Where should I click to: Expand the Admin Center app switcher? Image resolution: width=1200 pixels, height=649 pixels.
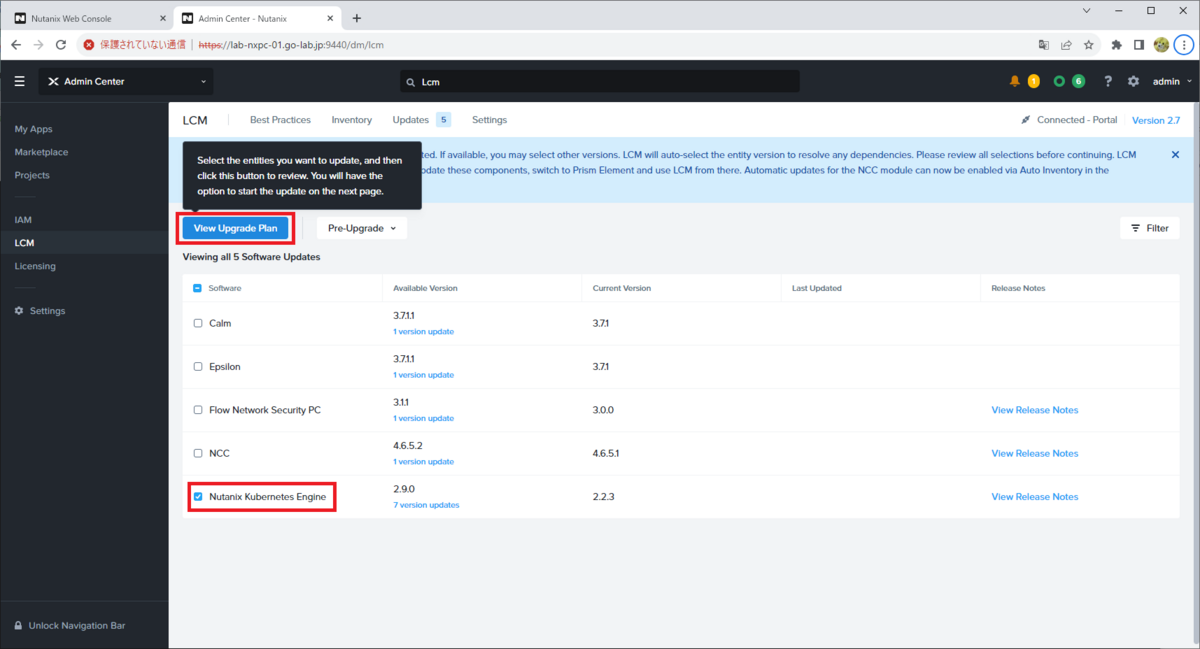coord(125,81)
